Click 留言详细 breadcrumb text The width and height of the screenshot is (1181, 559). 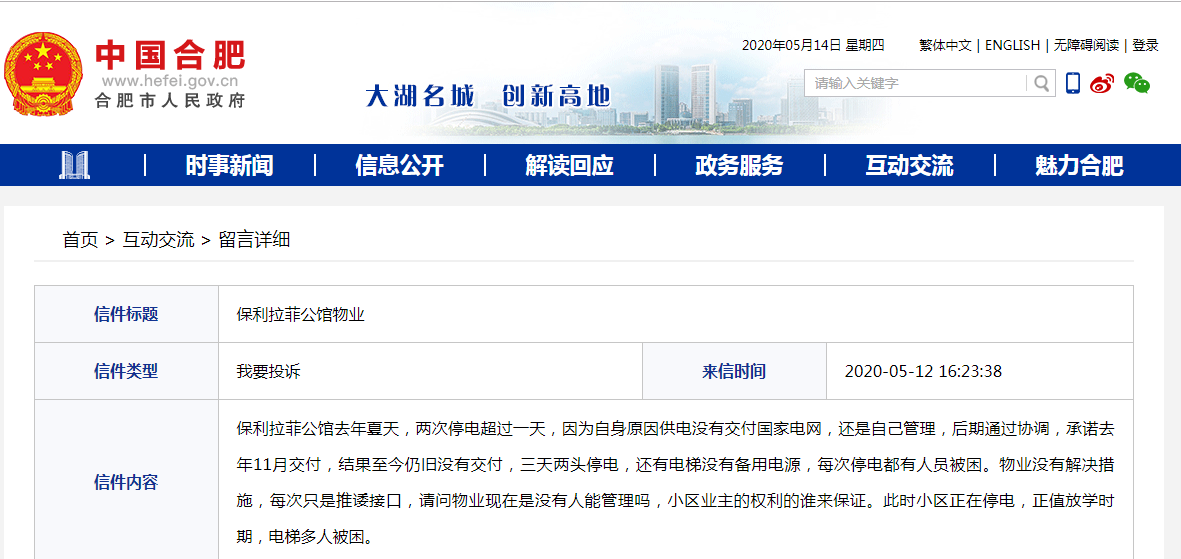254,240
